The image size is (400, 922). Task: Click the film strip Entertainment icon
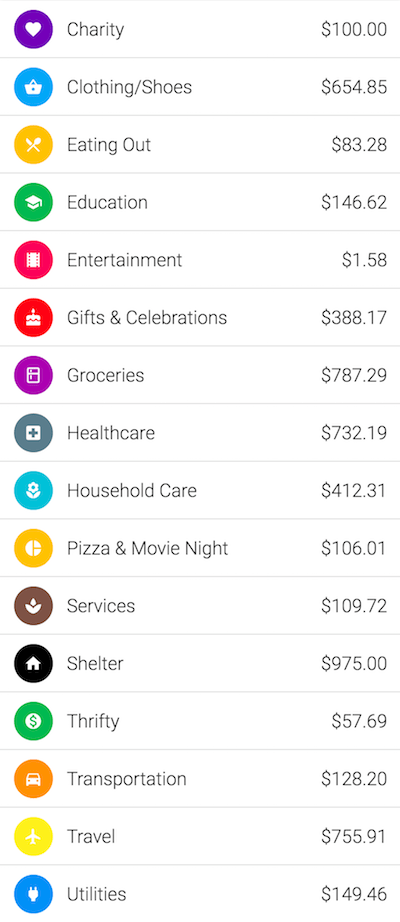[34, 260]
